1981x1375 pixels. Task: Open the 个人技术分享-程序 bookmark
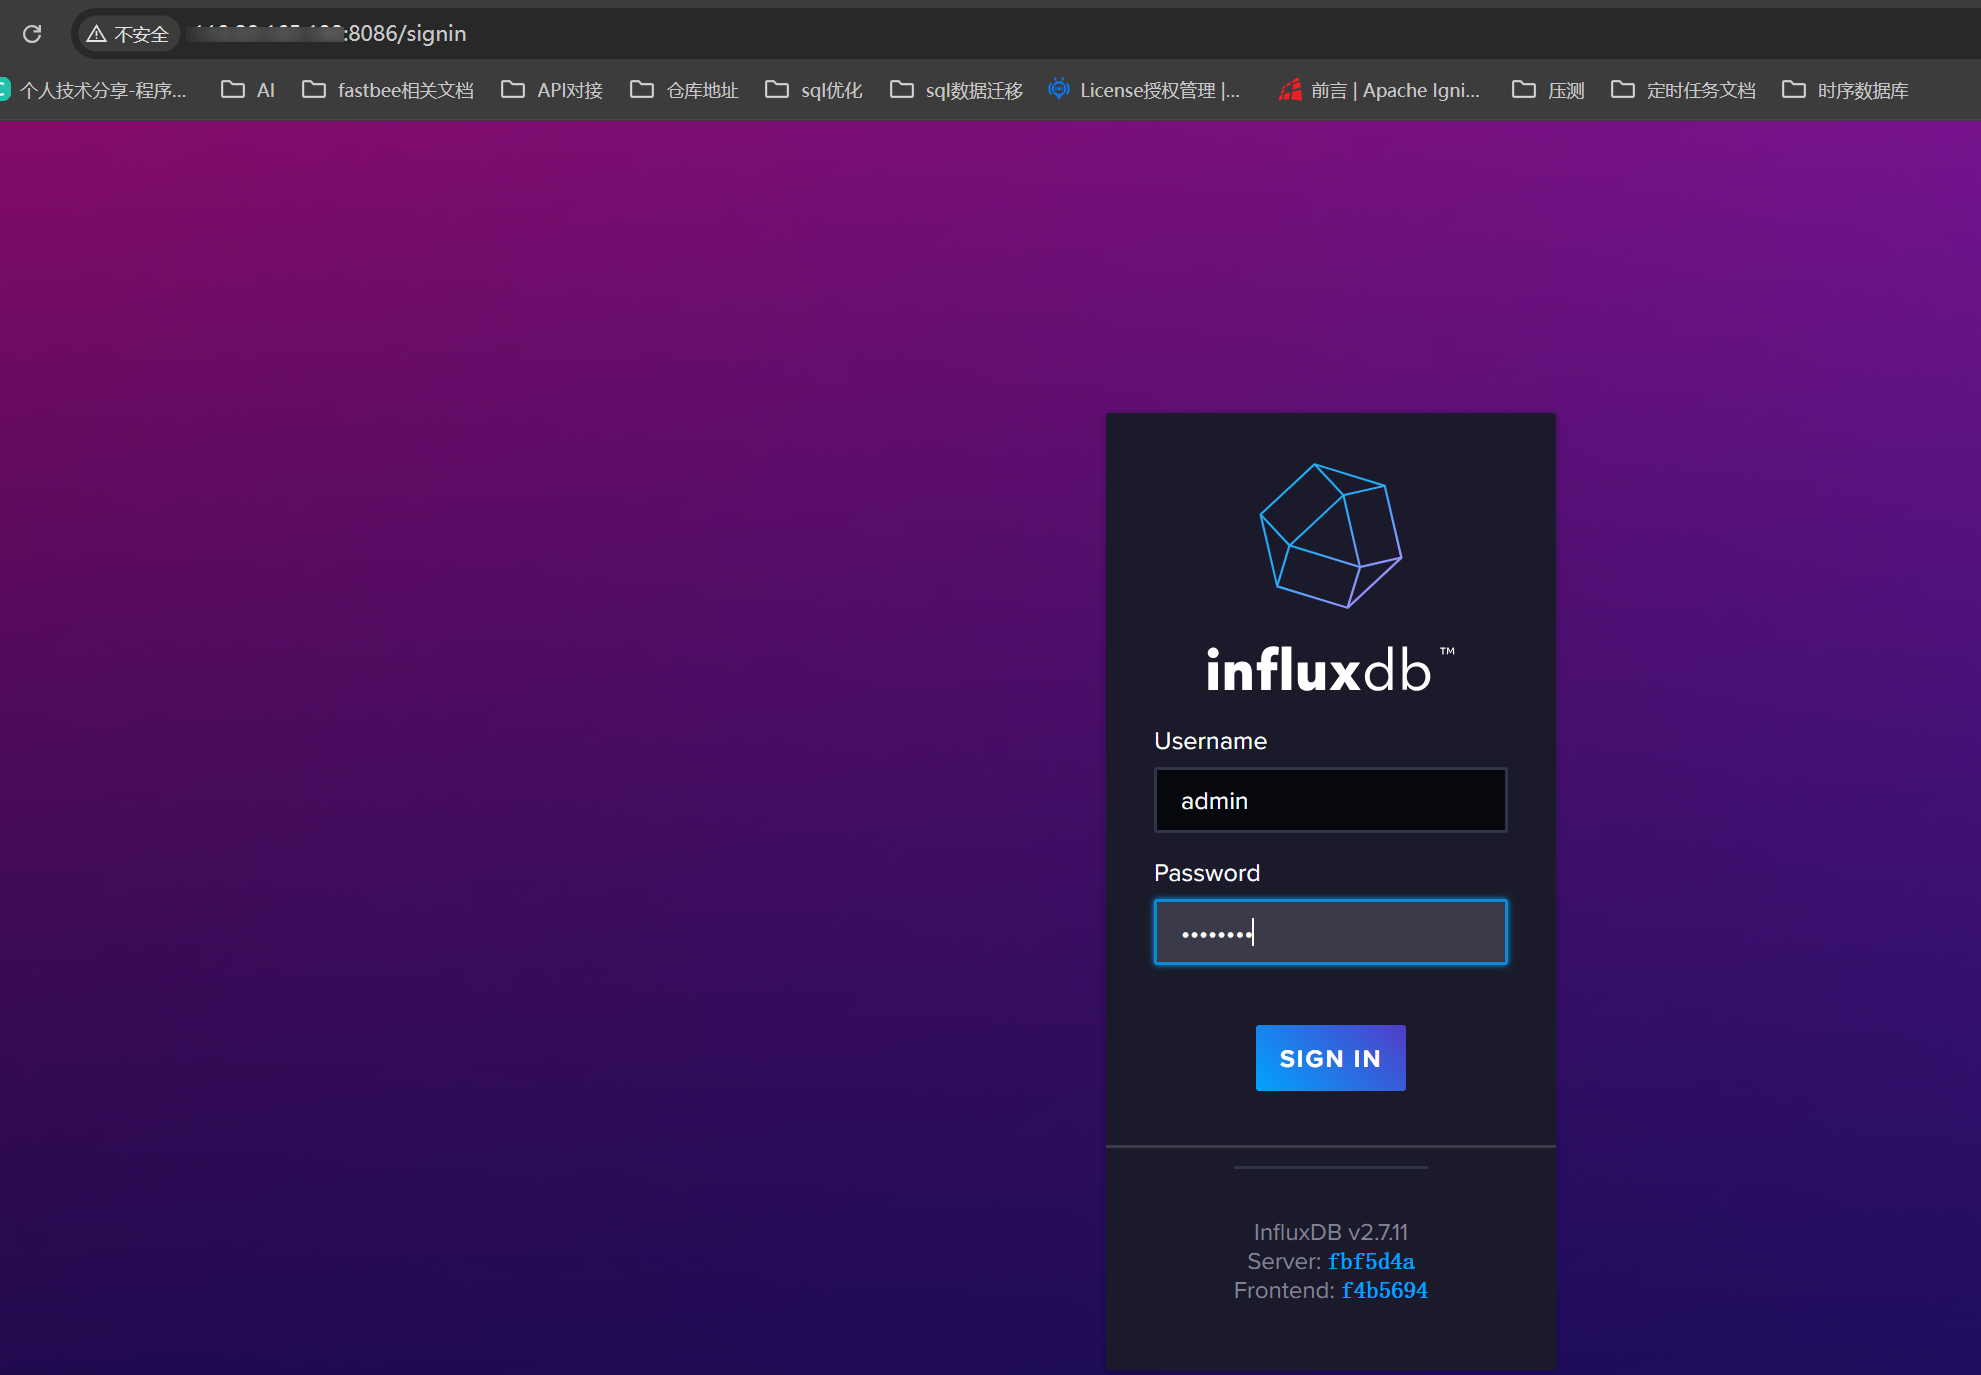93,90
